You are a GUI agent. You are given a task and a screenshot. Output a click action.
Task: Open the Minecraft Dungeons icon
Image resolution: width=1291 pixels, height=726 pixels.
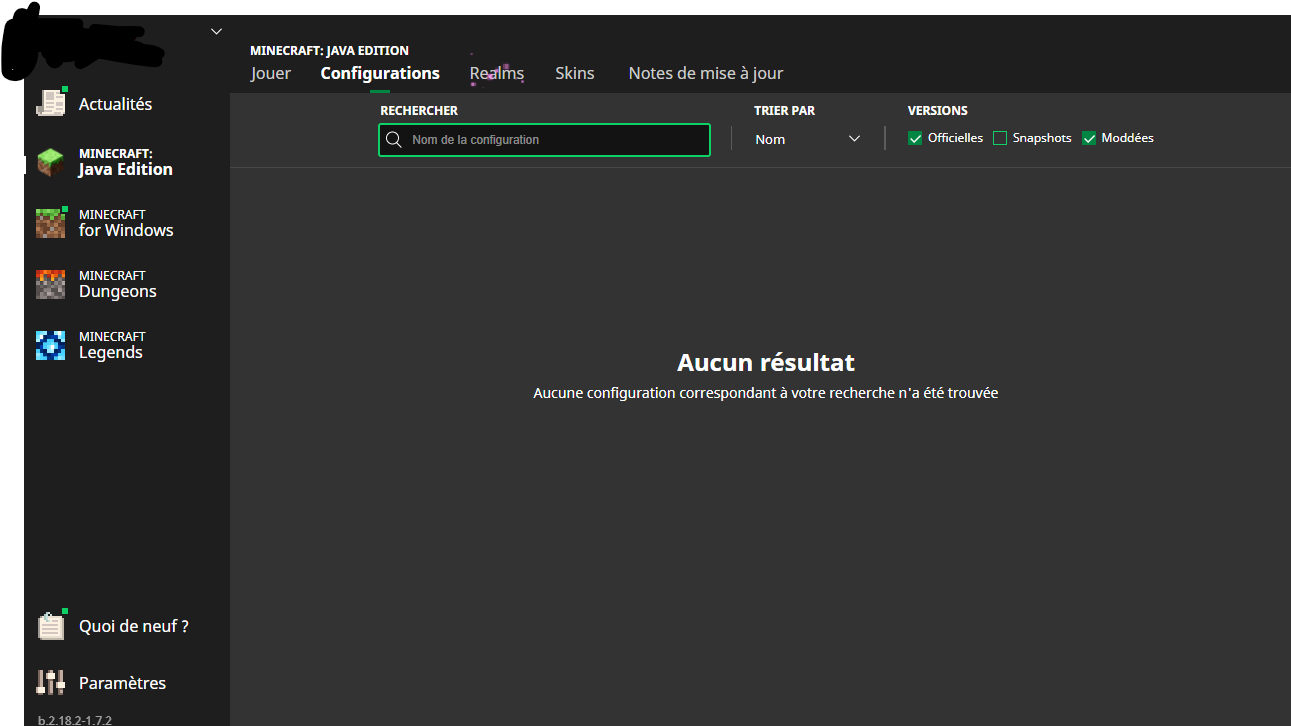coord(50,284)
